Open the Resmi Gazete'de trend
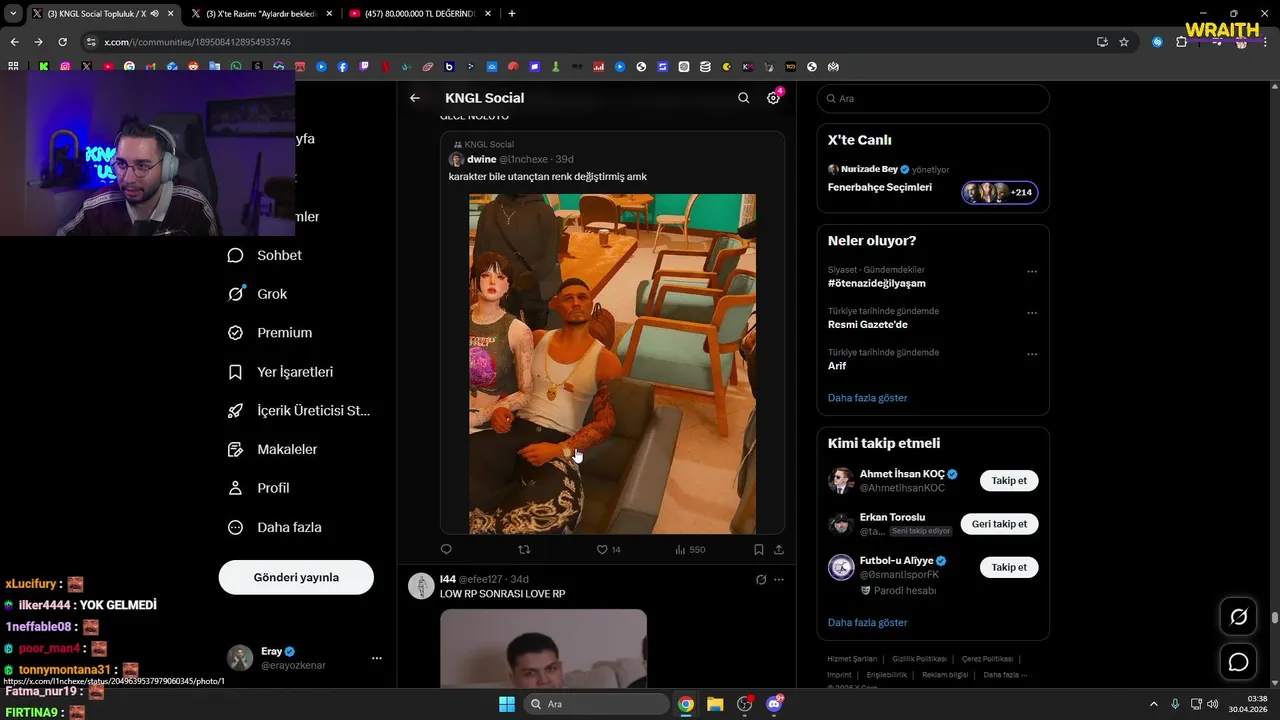 pos(868,324)
